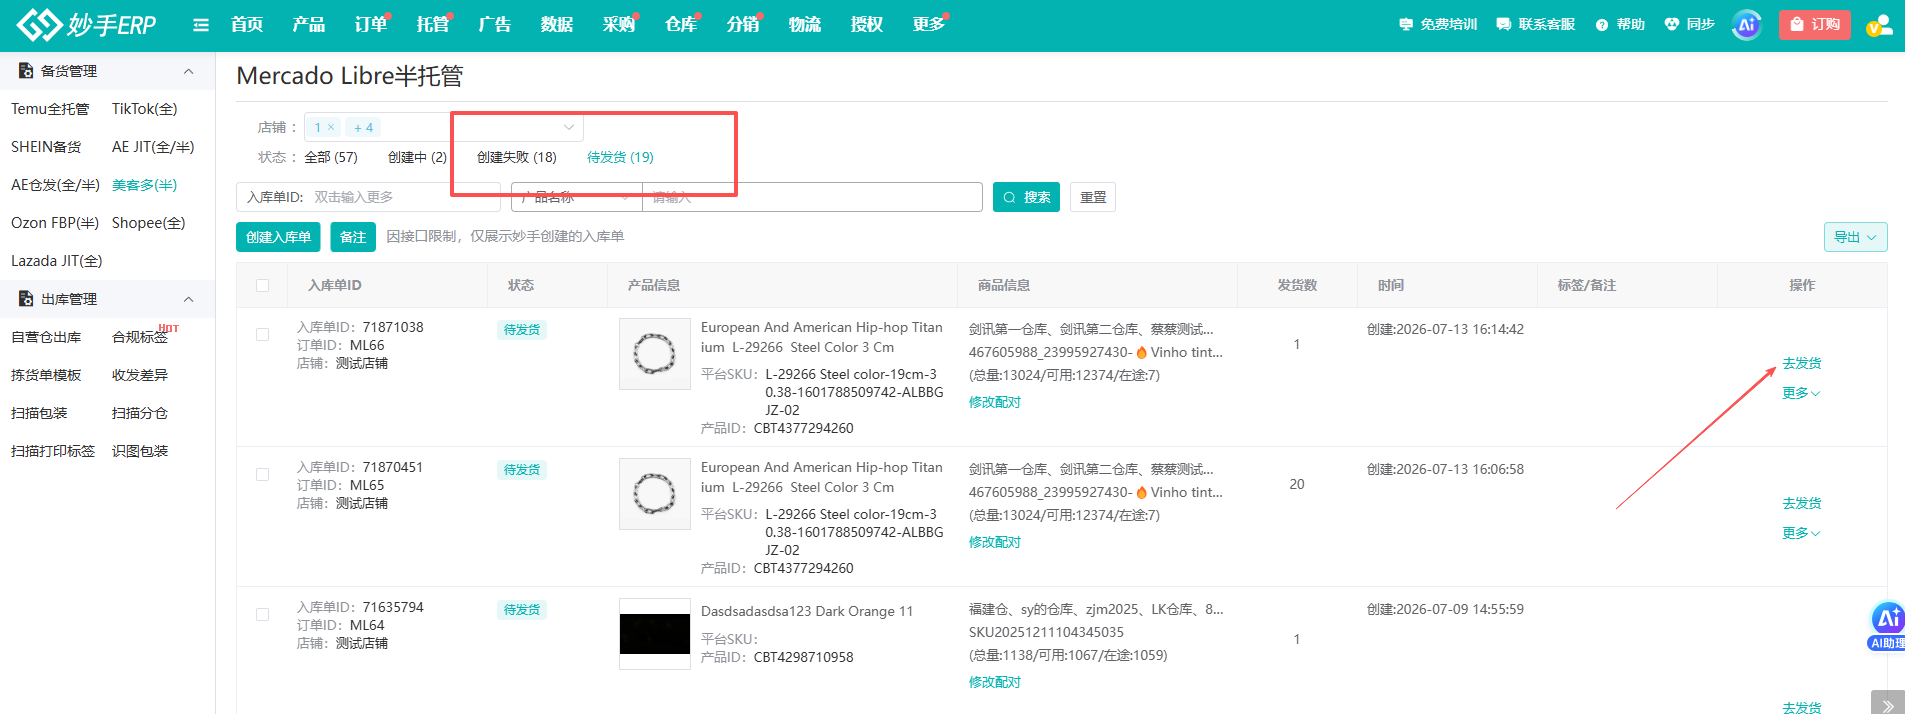This screenshot has height=714, width=1905.
Task: Open the 广告 top menu
Action: 495,24
